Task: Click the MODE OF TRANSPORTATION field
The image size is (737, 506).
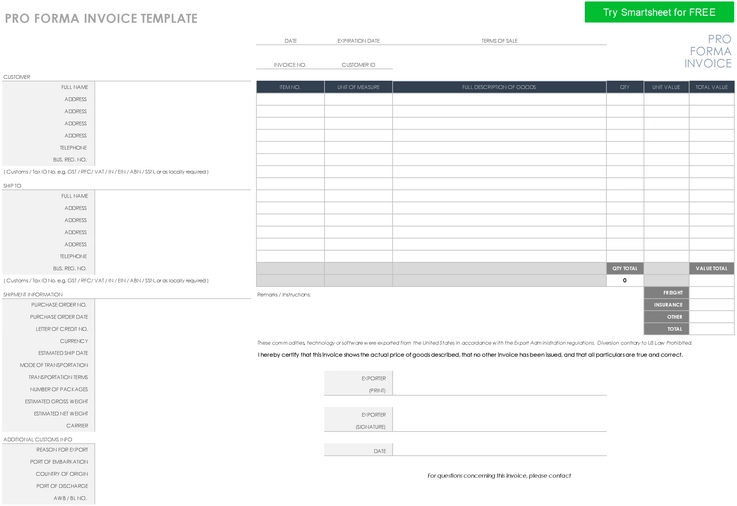Action: [173, 365]
